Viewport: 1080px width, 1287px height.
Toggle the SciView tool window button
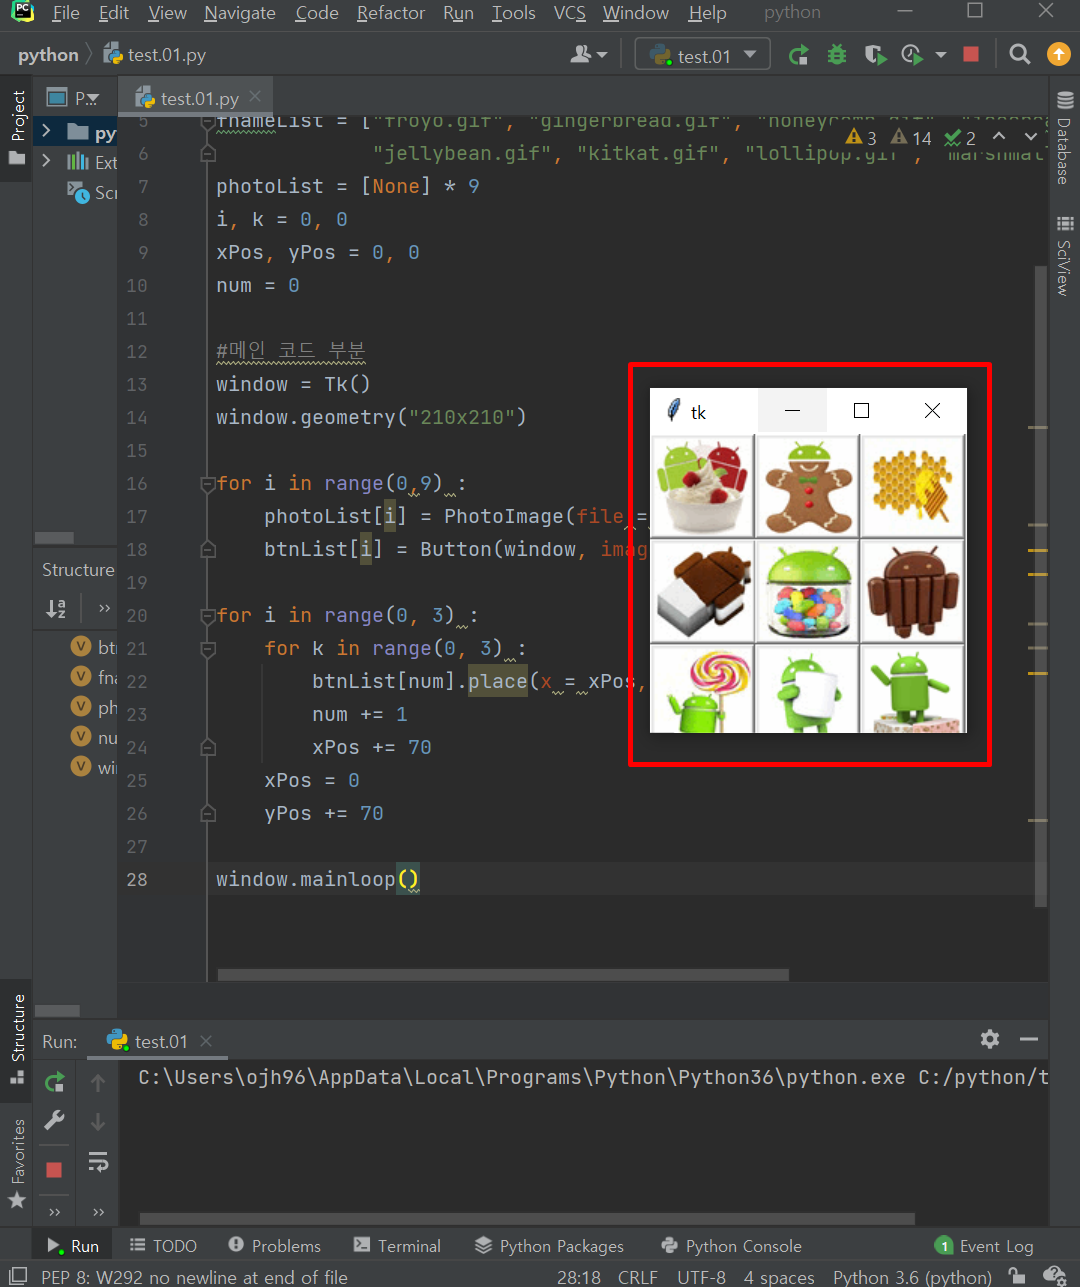pyautogui.click(x=1064, y=256)
